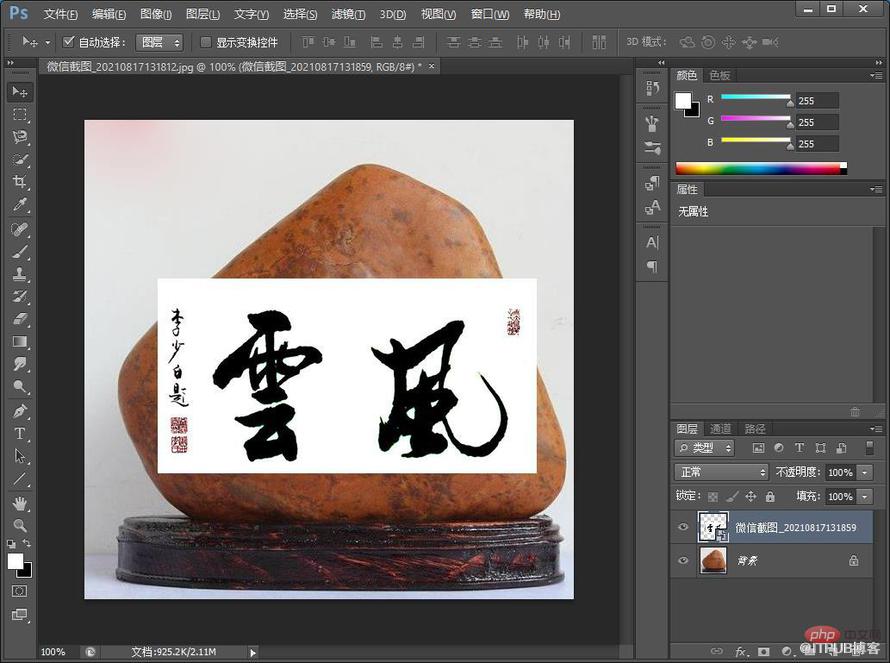This screenshot has width=890, height=663.
Task: Select the Move tool in the toolbox
Action: (x=20, y=92)
